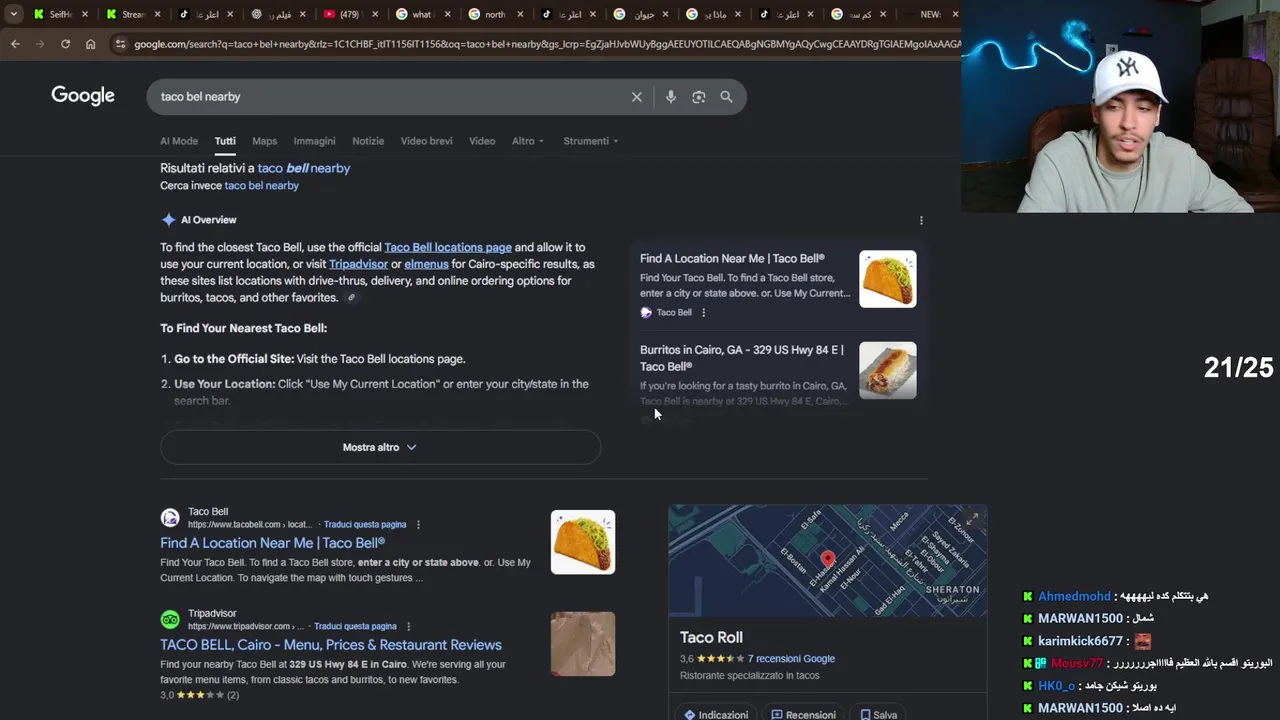Expand the overview with Mostra altro

coord(380,447)
